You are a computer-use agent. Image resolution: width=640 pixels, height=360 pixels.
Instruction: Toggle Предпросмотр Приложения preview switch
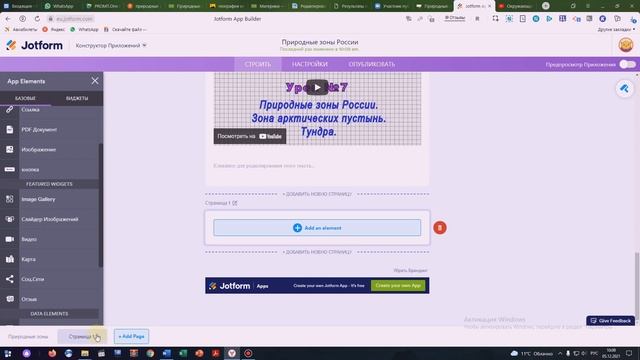627,64
